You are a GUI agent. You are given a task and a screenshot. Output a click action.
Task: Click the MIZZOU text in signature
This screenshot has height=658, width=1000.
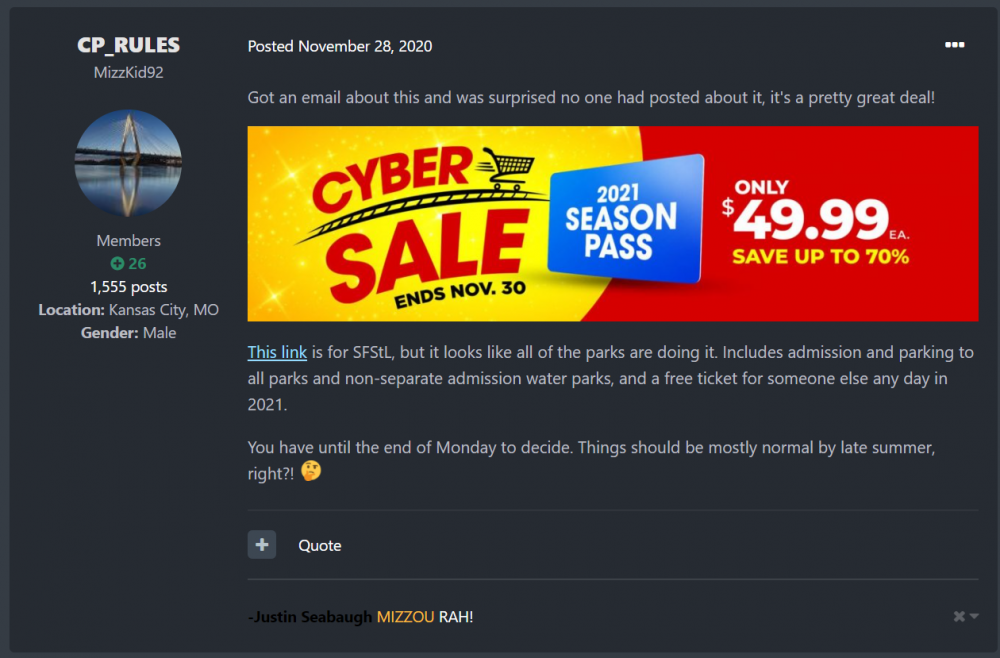[x=405, y=617]
